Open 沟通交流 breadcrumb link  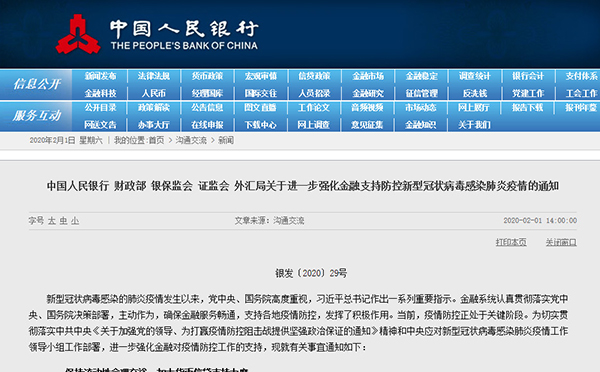click(x=191, y=140)
